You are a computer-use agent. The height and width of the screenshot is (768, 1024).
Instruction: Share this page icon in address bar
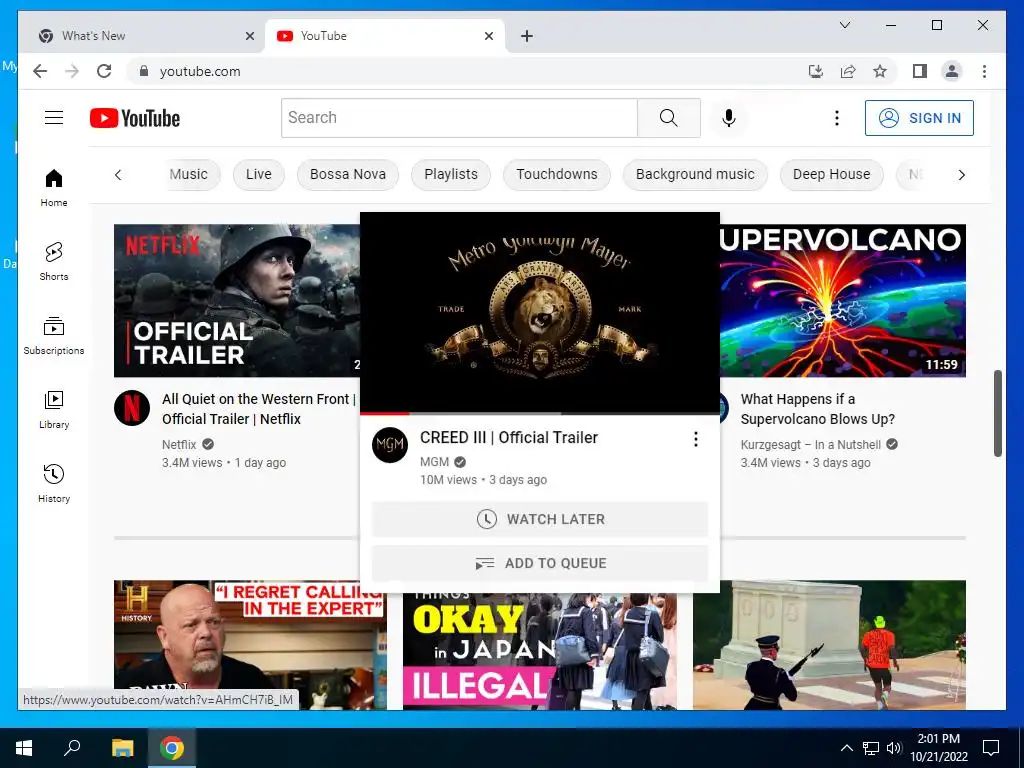[x=848, y=71]
